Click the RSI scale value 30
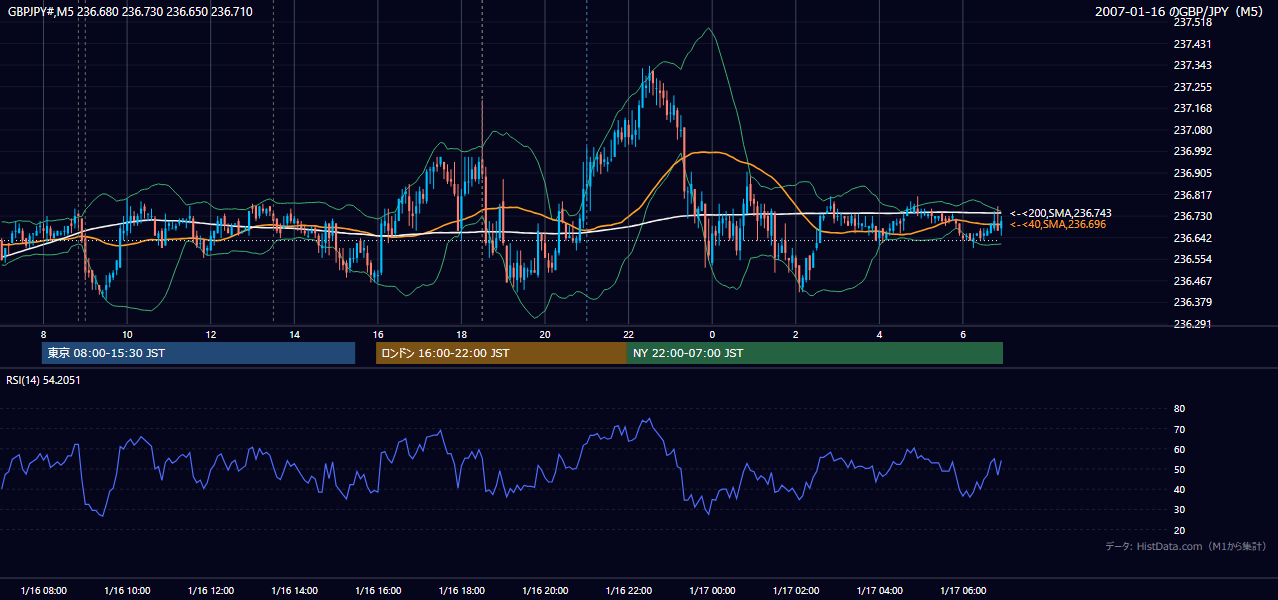1278x600 pixels. (1179, 510)
